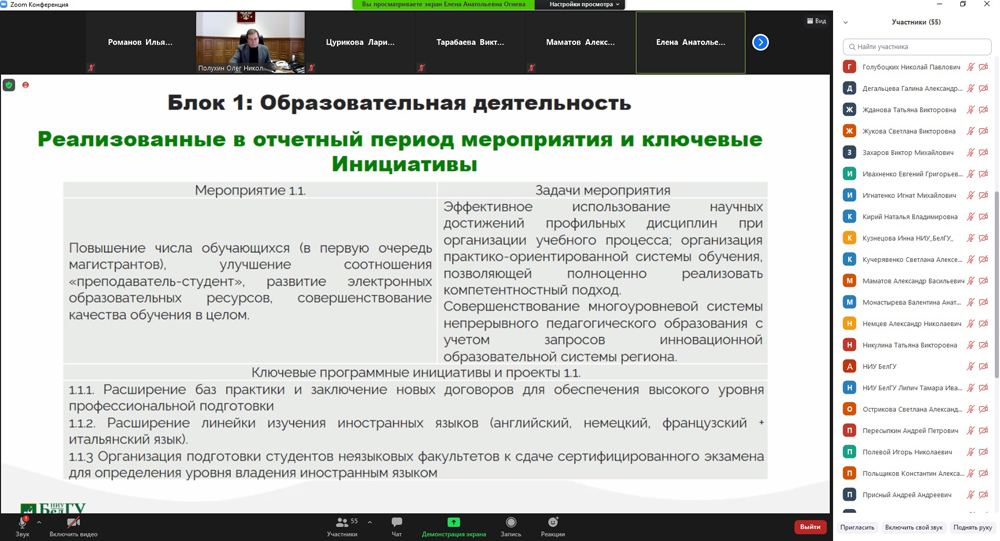Turn on camera with Включить видео
The height and width of the screenshot is (541, 1000).
click(73, 522)
